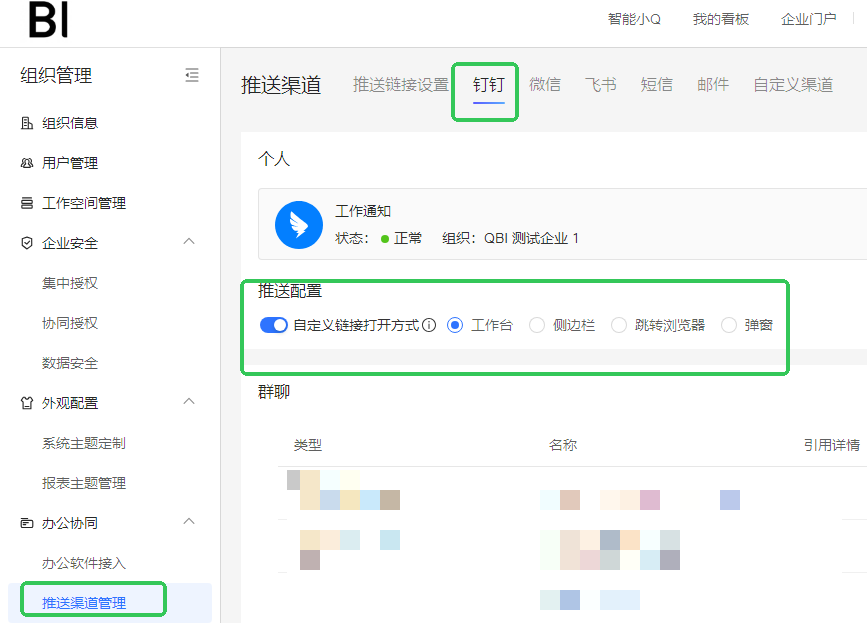This screenshot has width=867, height=623.
Task: Click the DingTalk 工作通知 logo
Action: tap(298, 225)
